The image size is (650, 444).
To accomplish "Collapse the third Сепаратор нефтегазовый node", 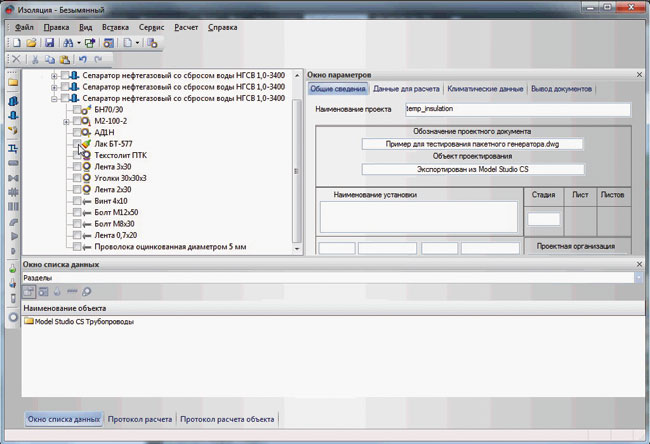I will [54, 99].
